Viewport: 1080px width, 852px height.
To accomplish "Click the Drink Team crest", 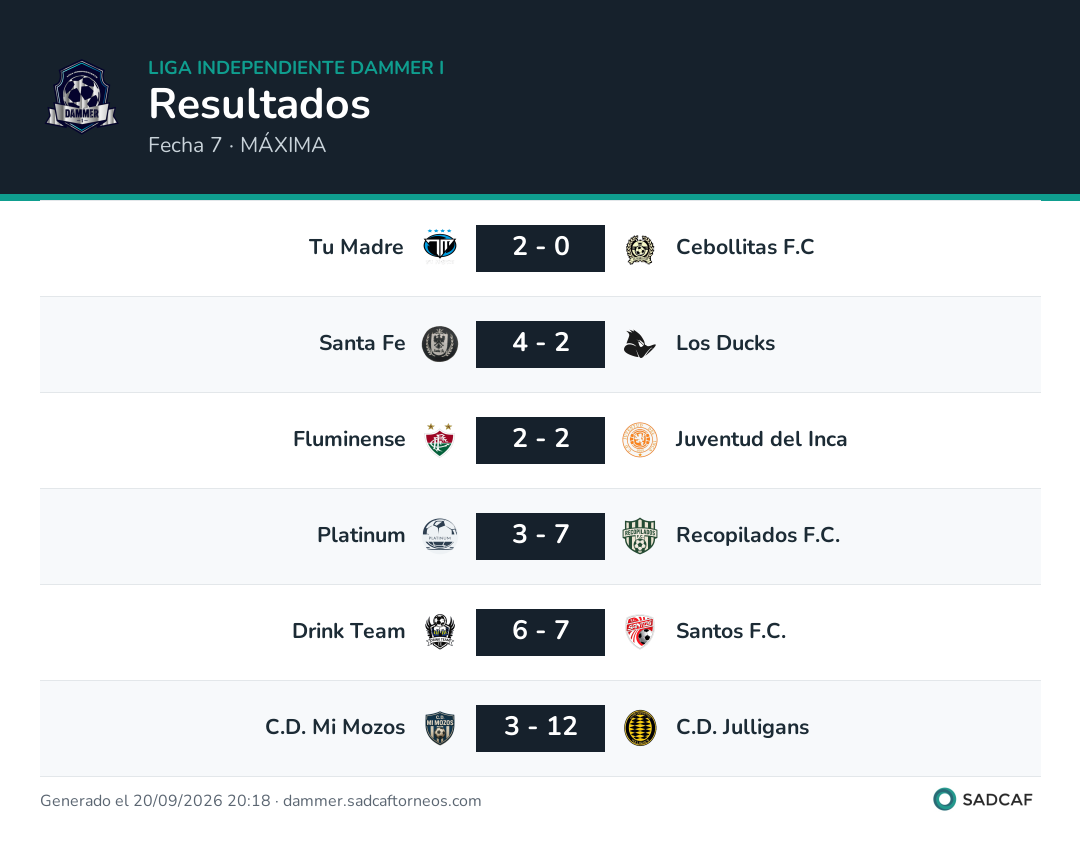I will pyautogui.click(x=439, y=632).
